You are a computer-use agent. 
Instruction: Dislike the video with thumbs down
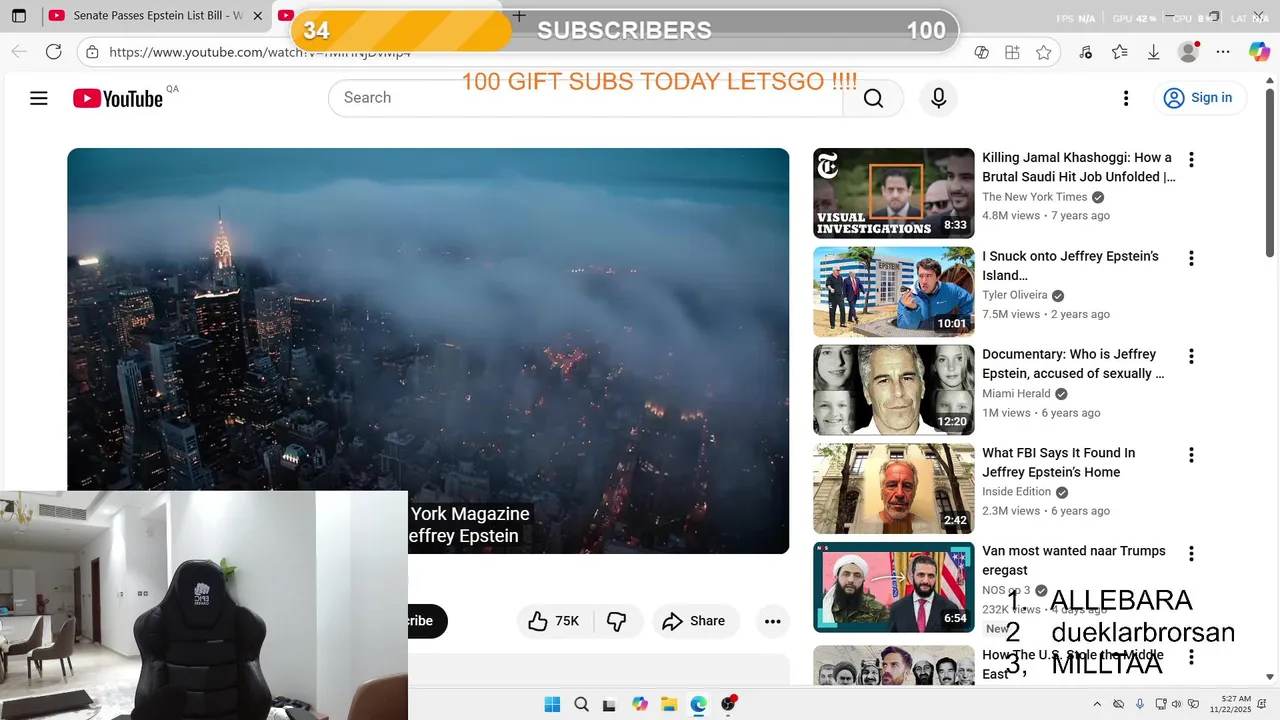click(x=617, y=621)
